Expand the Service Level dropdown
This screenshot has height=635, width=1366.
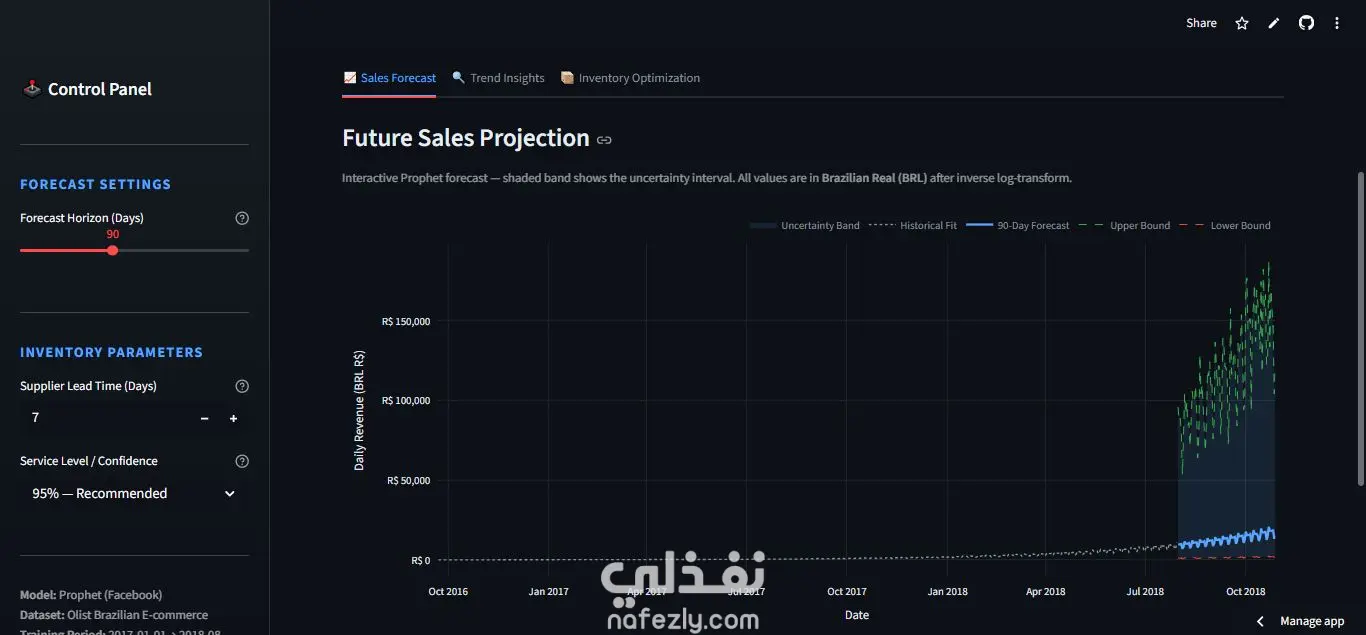[134, 493]
